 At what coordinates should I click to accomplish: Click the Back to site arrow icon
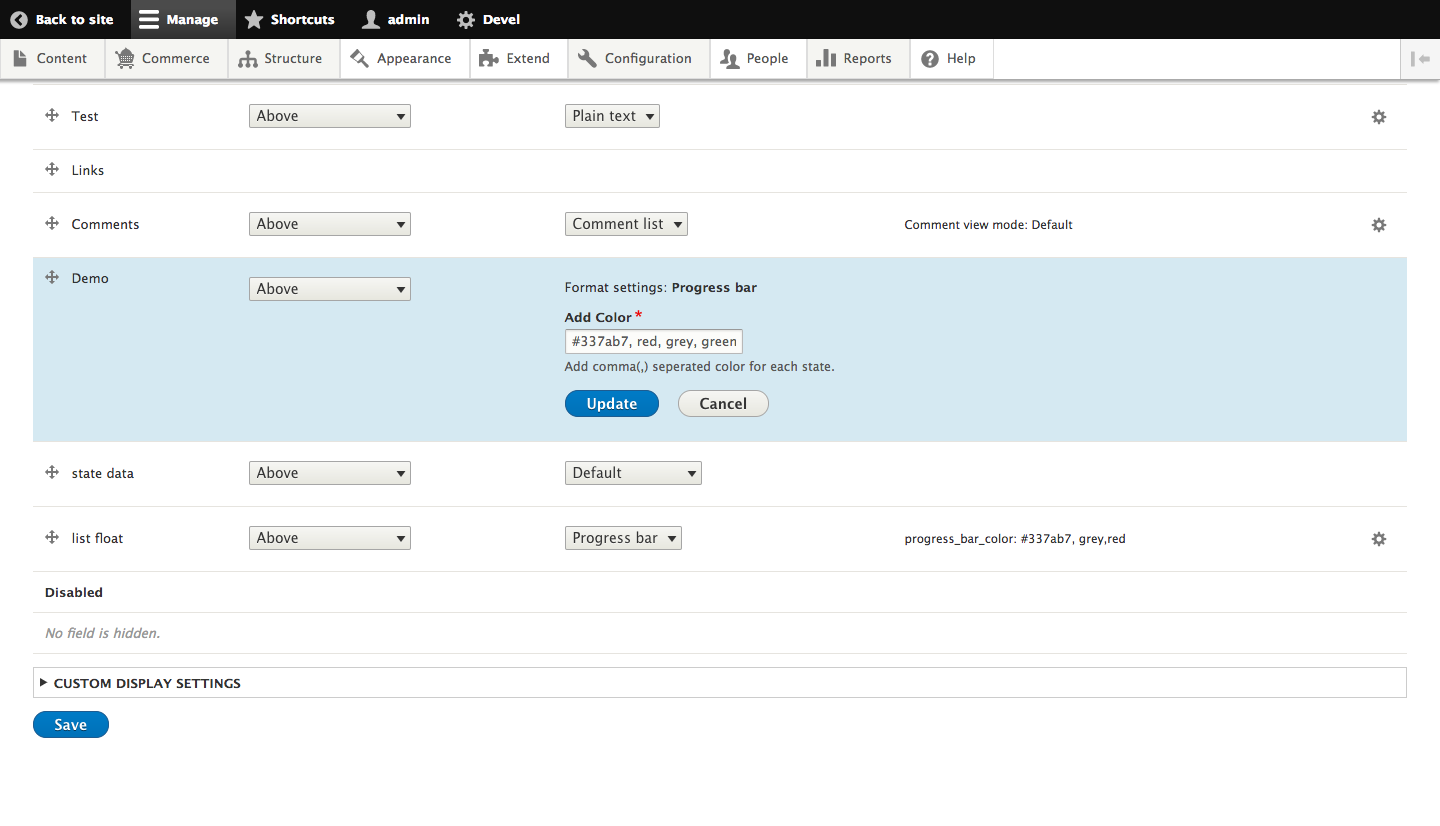[x=19, y=19]
